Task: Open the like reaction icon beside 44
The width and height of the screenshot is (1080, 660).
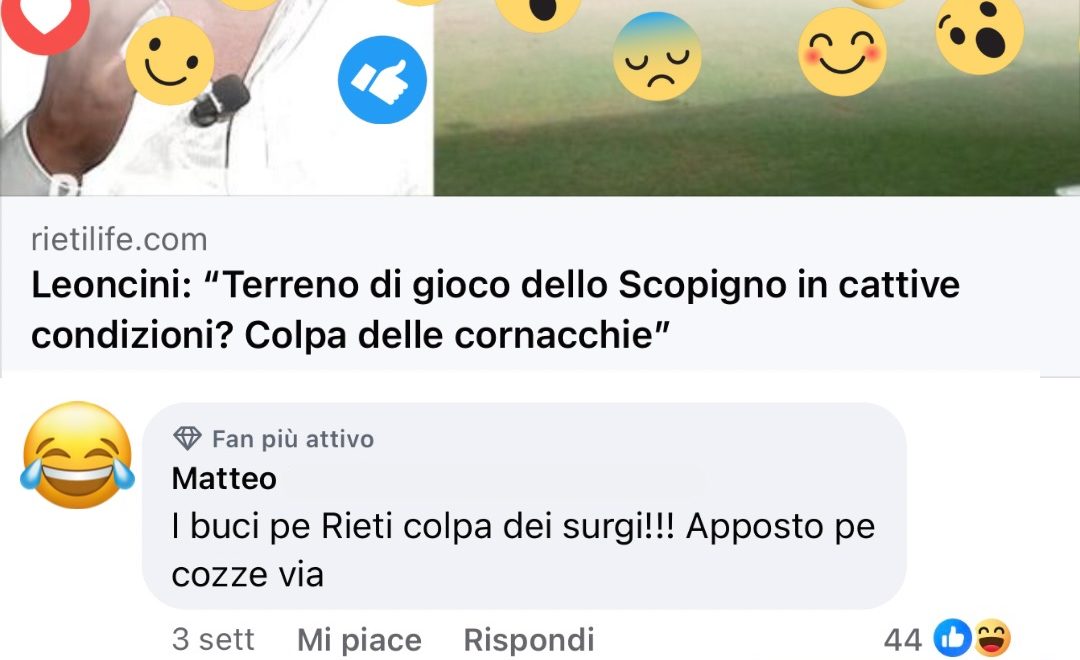Action: tap(952, 638)
